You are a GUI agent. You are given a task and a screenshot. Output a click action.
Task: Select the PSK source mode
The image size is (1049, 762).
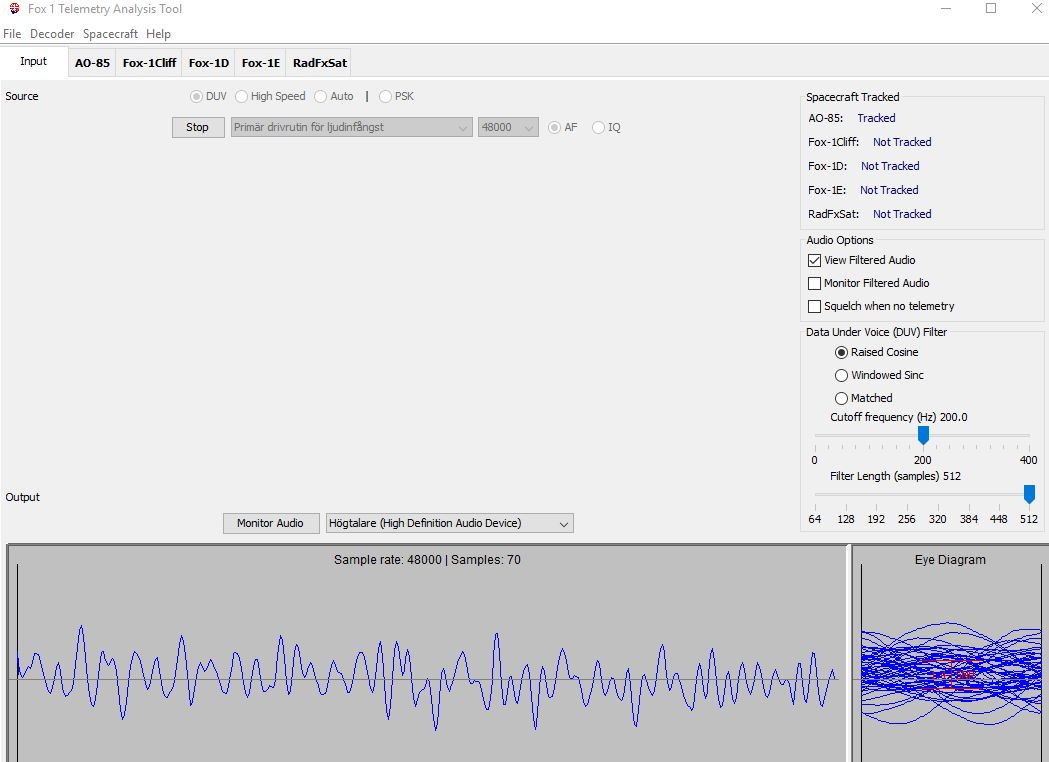point(385,96)
